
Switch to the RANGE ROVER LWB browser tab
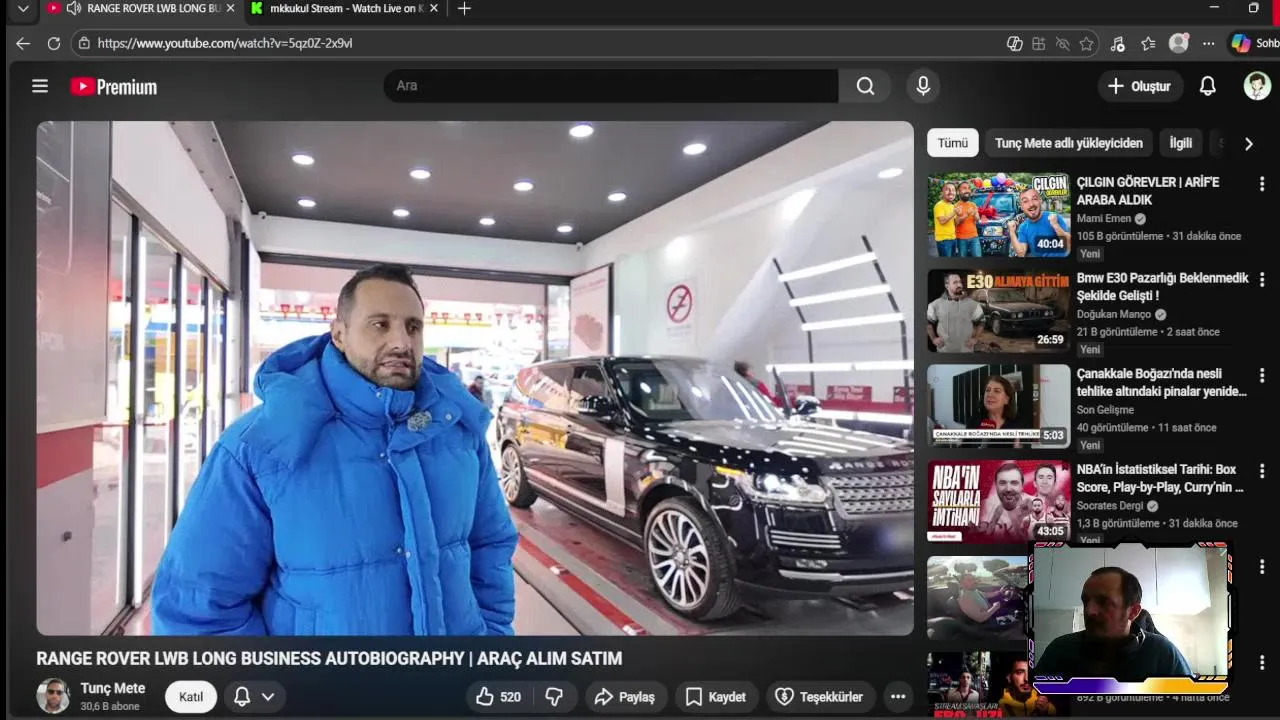[141, 8]
